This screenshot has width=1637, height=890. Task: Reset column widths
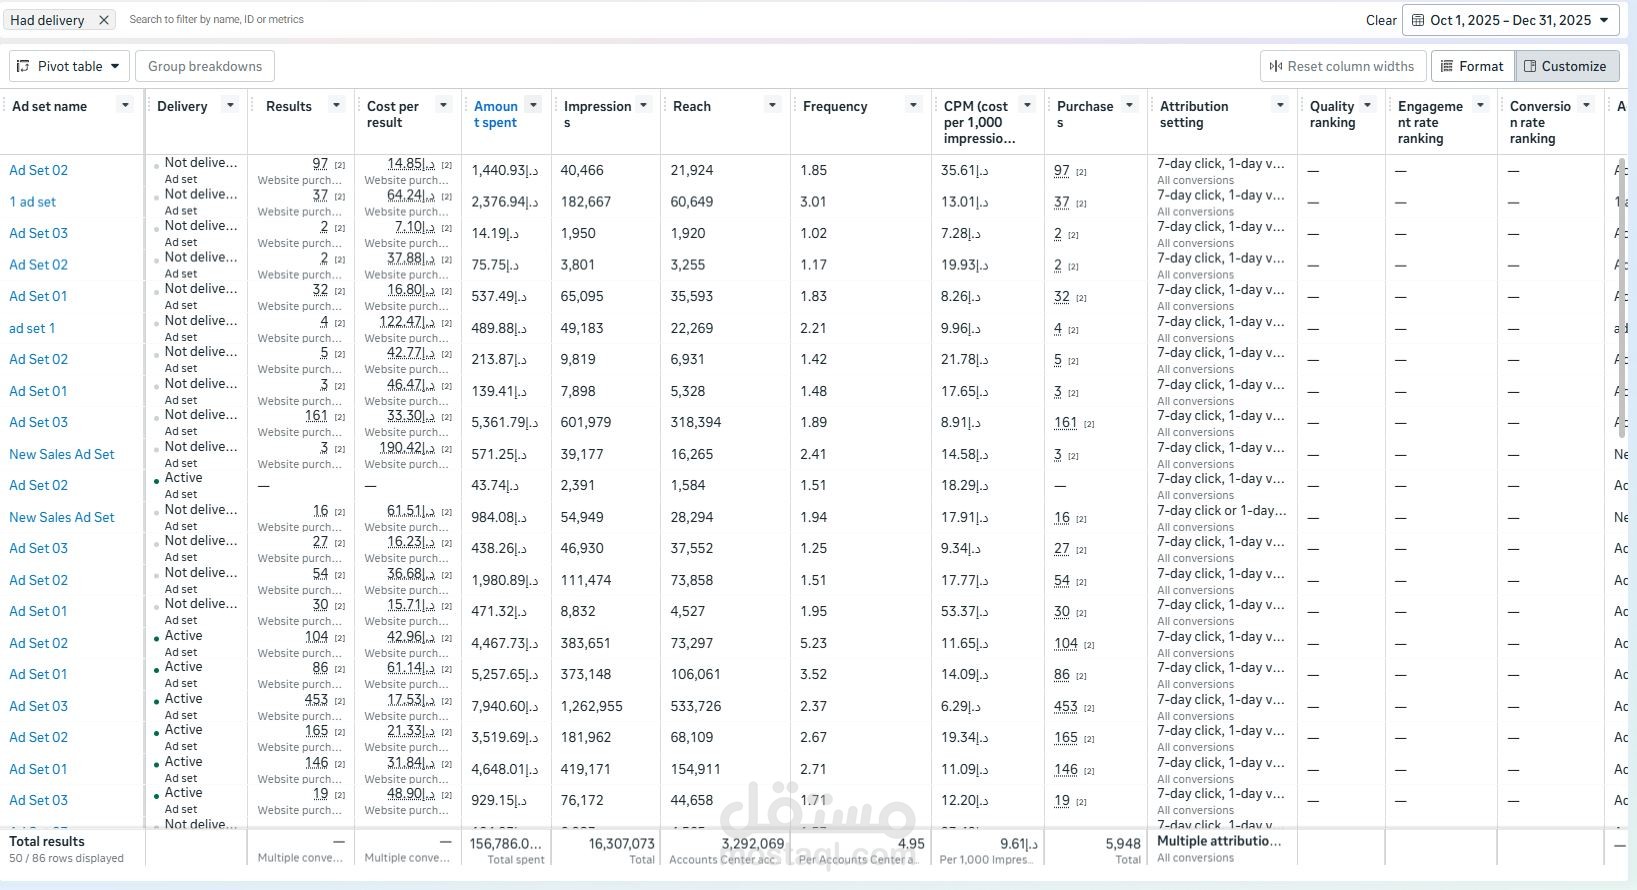(x=1342, y=66)
